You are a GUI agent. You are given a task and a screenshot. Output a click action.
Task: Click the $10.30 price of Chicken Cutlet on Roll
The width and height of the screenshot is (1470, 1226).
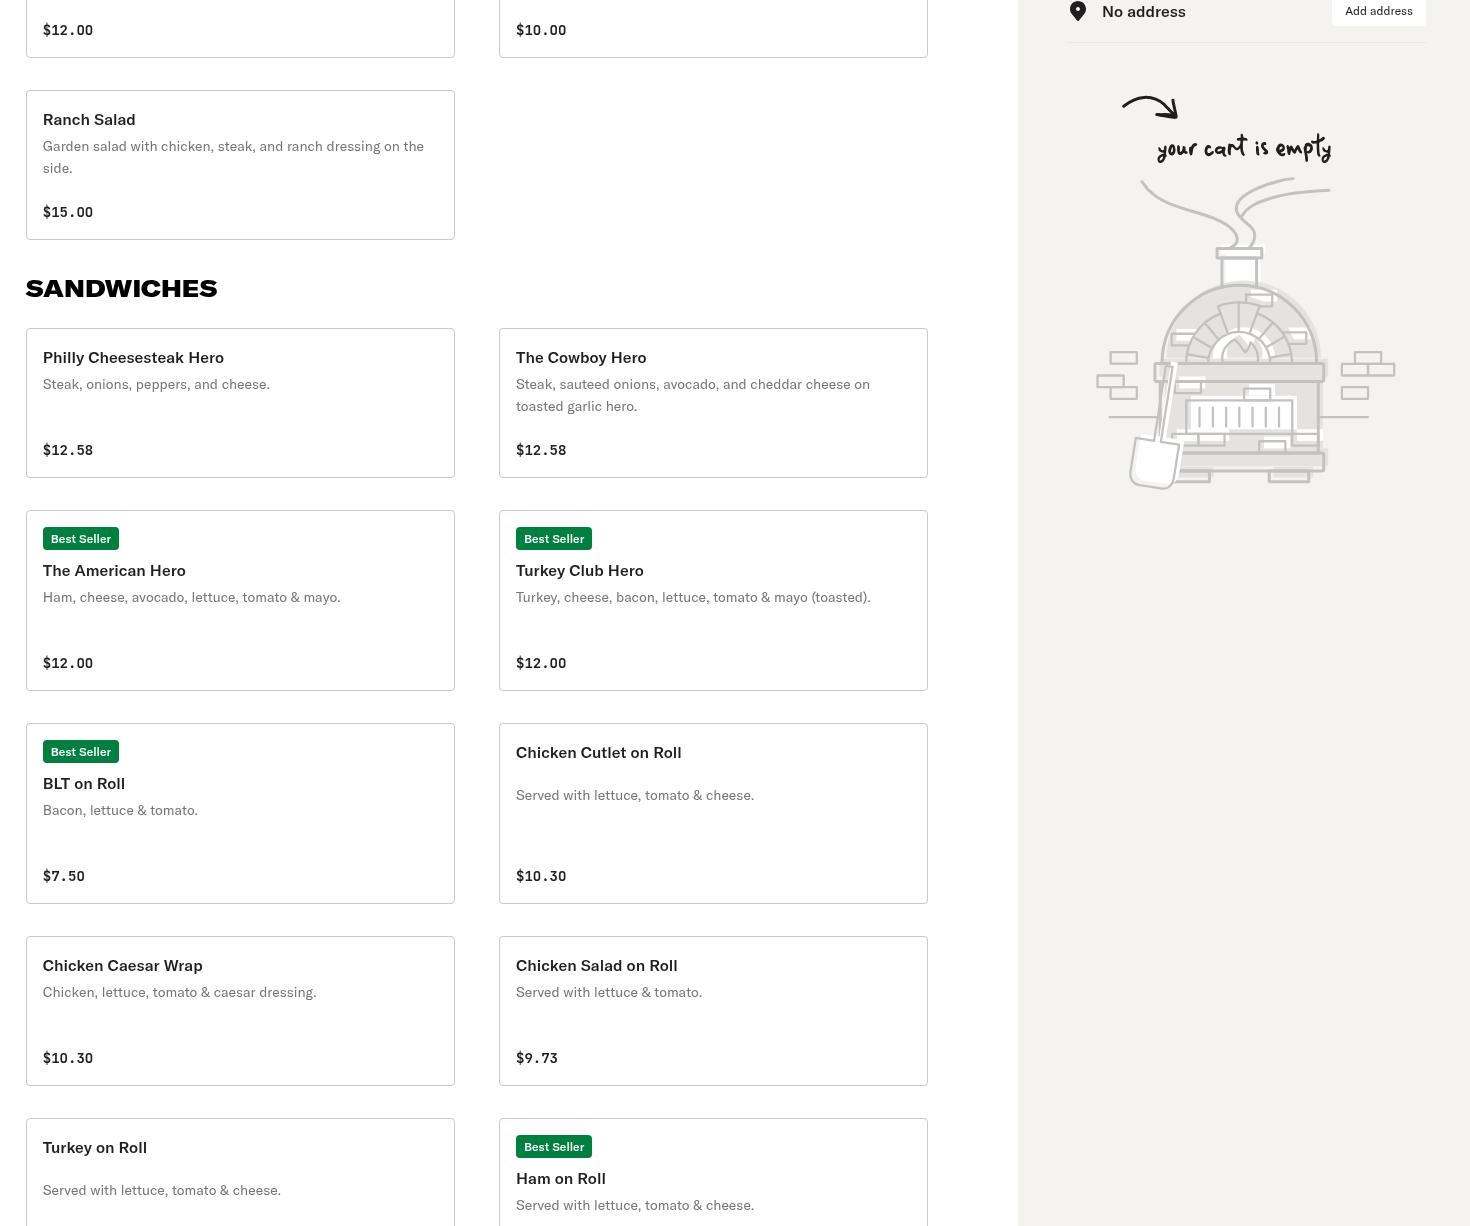click(541, 876)
